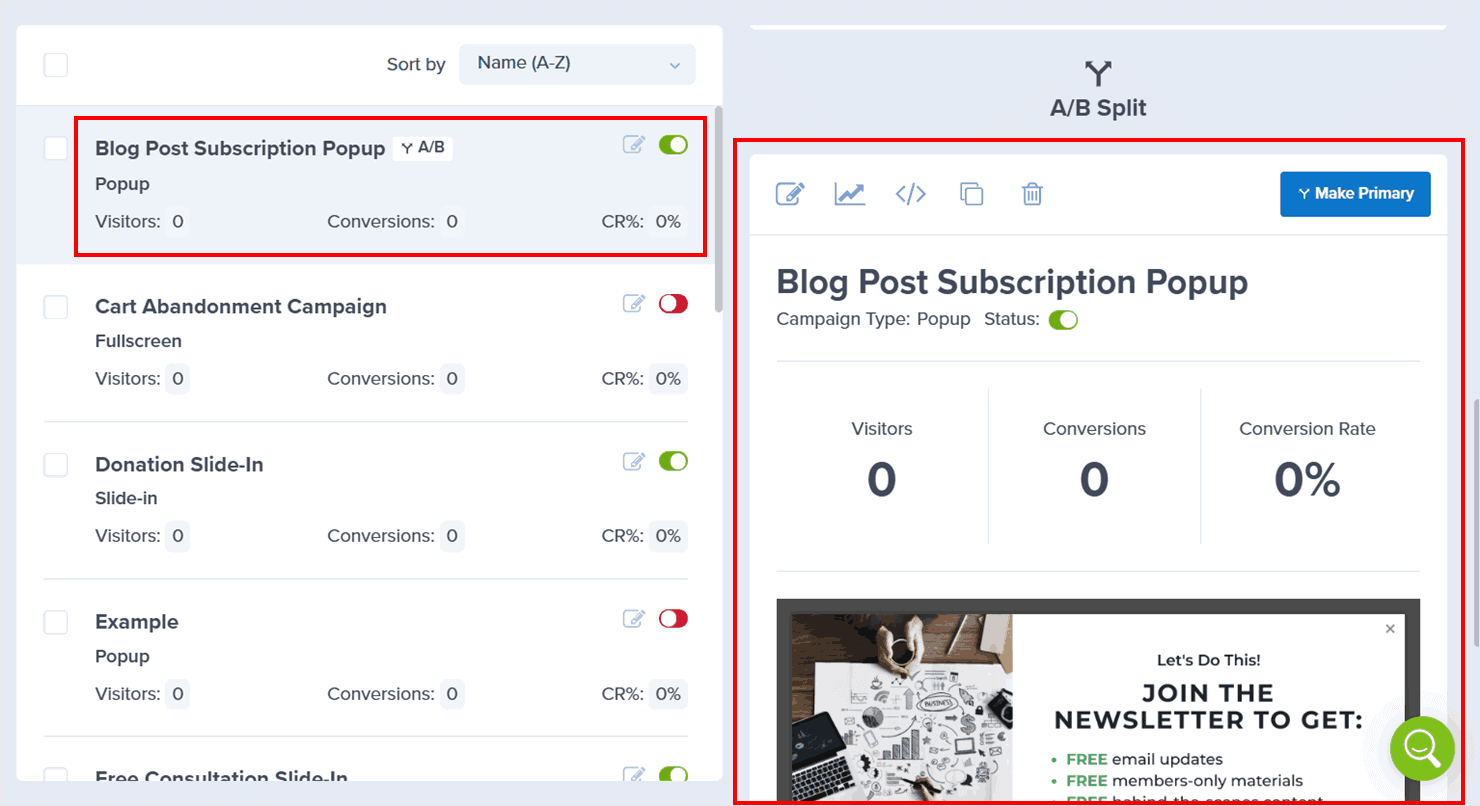Edit Donation Slide-In with its pencil icon

(x=634, y=461)
